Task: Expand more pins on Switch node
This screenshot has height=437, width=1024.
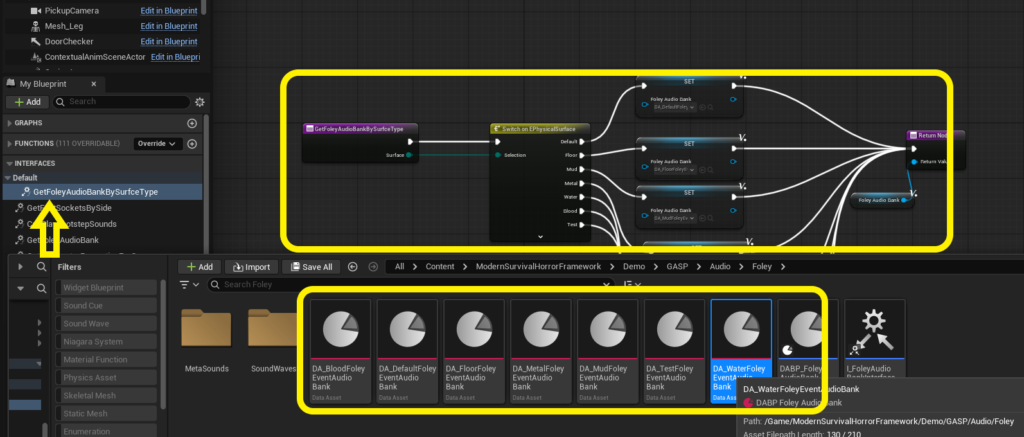Action: coord(540,236)
